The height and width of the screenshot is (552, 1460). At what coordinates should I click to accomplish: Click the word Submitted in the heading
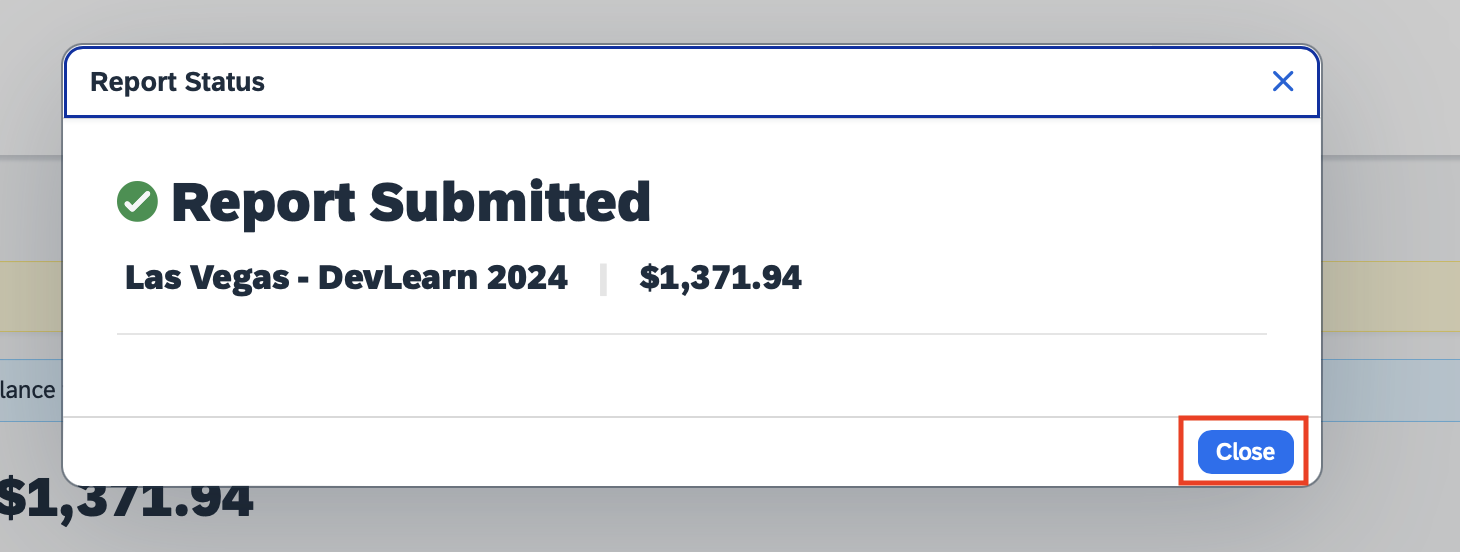(510, 202)
